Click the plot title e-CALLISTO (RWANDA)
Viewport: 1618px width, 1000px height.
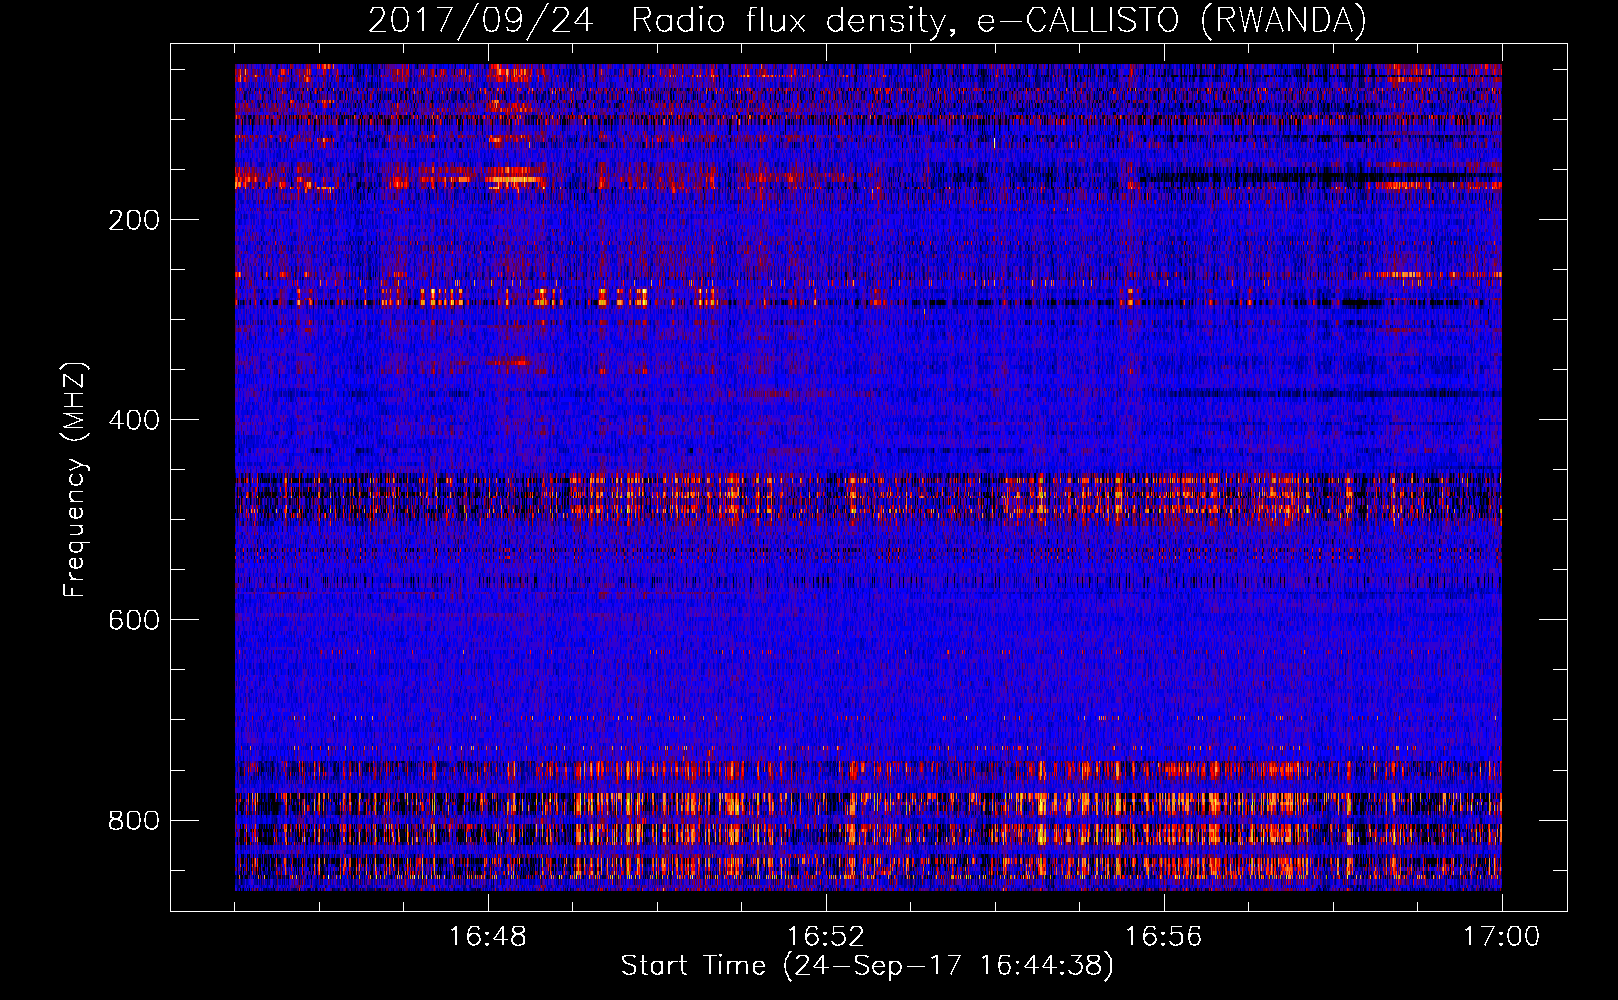[x=867, y=20]
